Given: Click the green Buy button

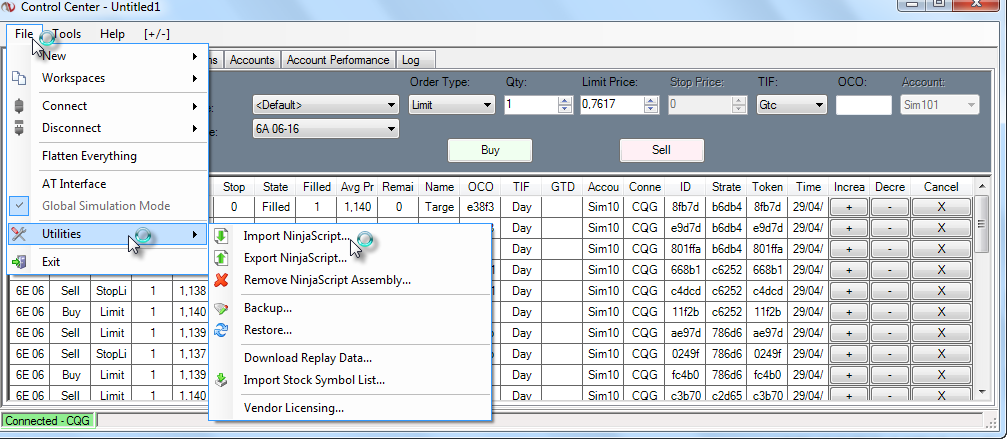Looking at the screenshot, I should (490, 150).
